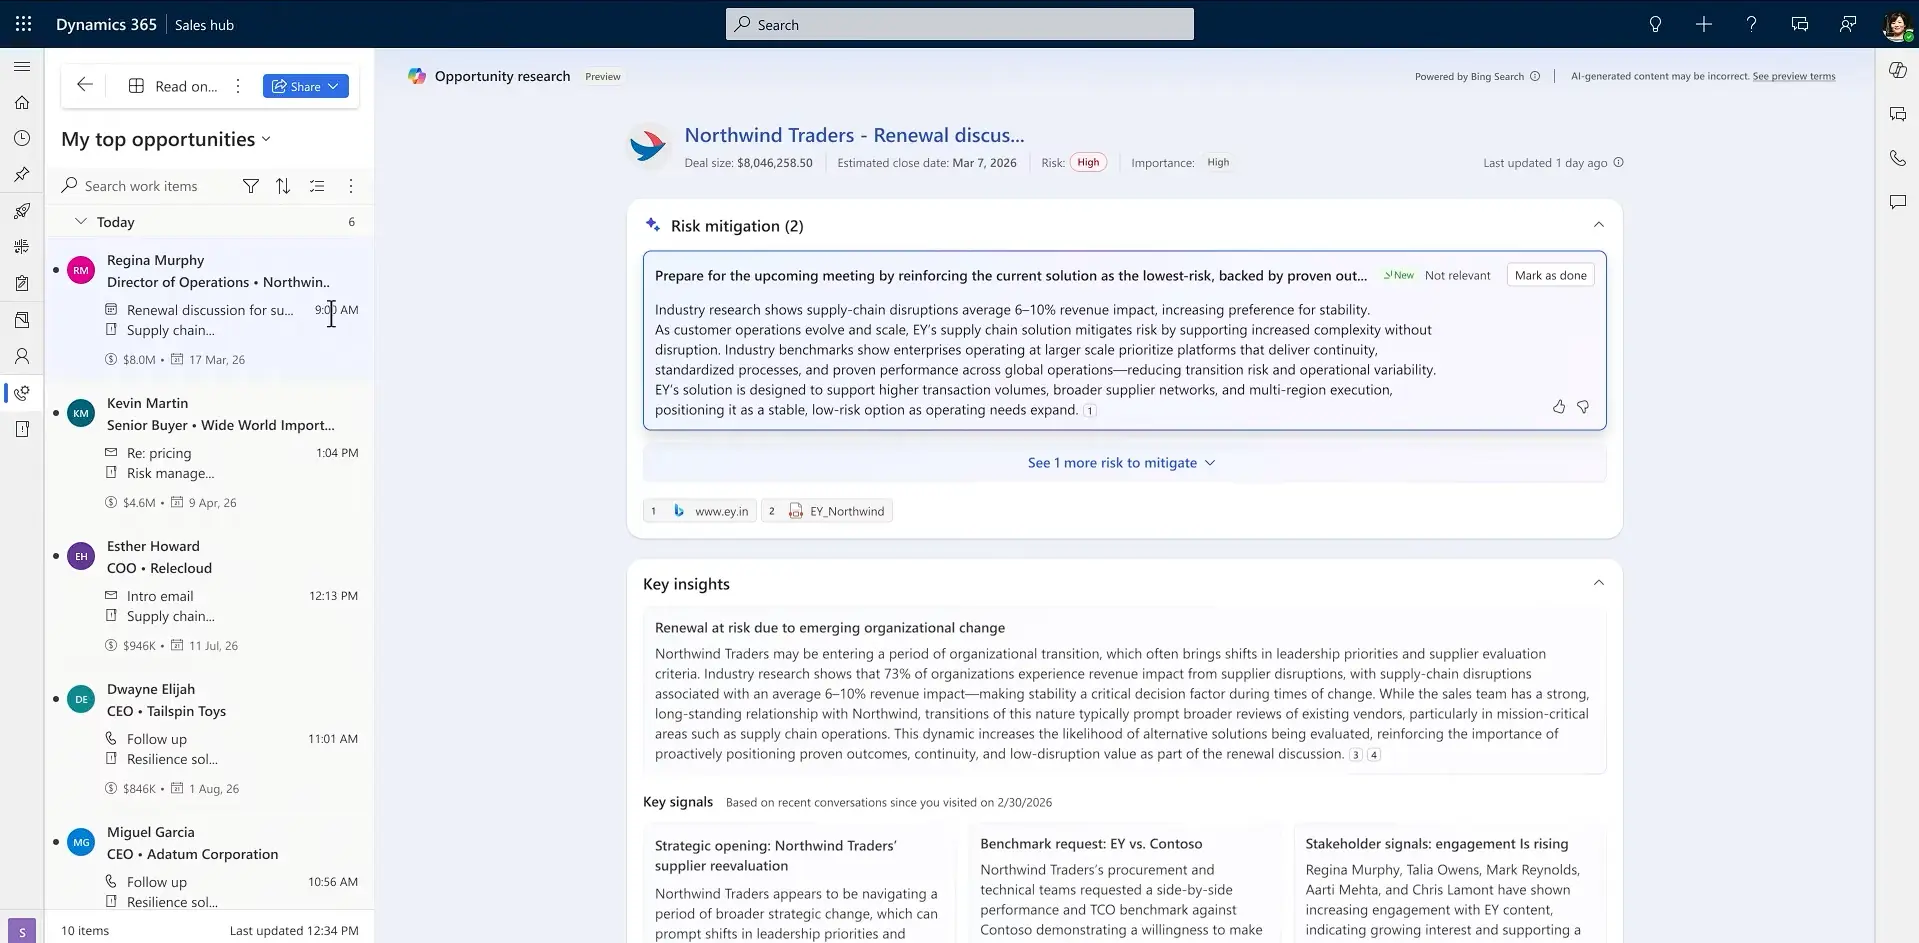Open the more options next to Read on...
This screenshot has width=1919, height=943.
[x=238, y=86]
